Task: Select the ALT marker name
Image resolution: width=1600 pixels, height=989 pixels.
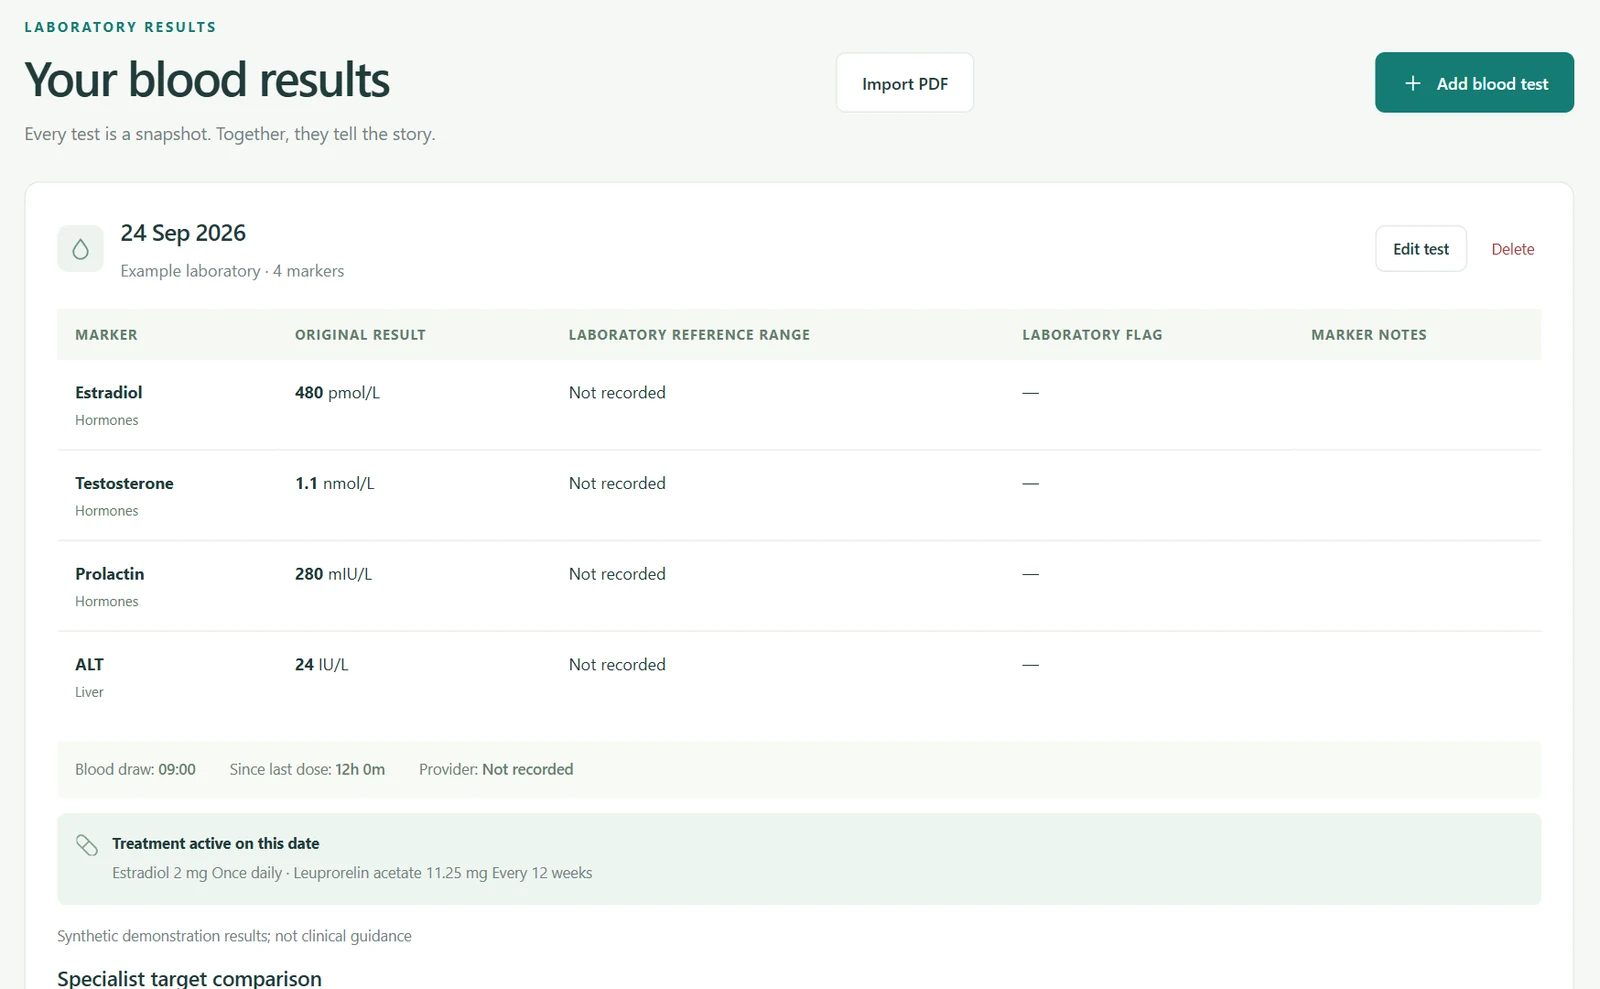Action: coord(89,664)
